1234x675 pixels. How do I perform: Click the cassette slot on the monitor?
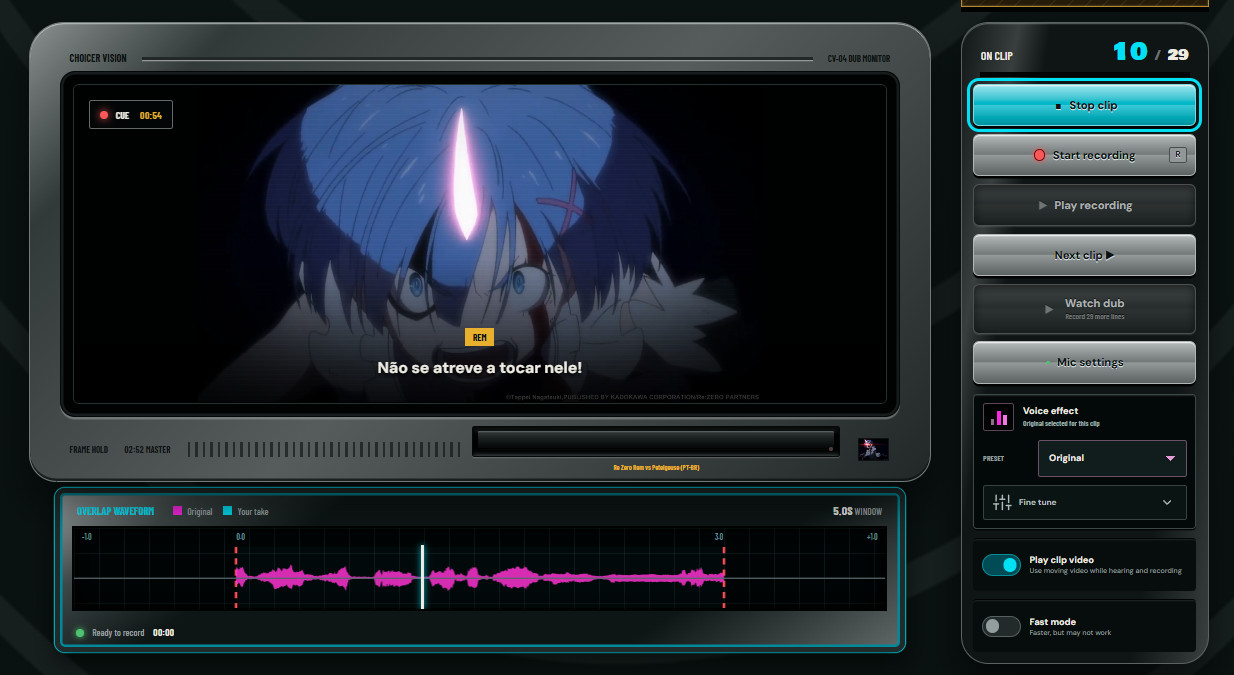[655, 442]
